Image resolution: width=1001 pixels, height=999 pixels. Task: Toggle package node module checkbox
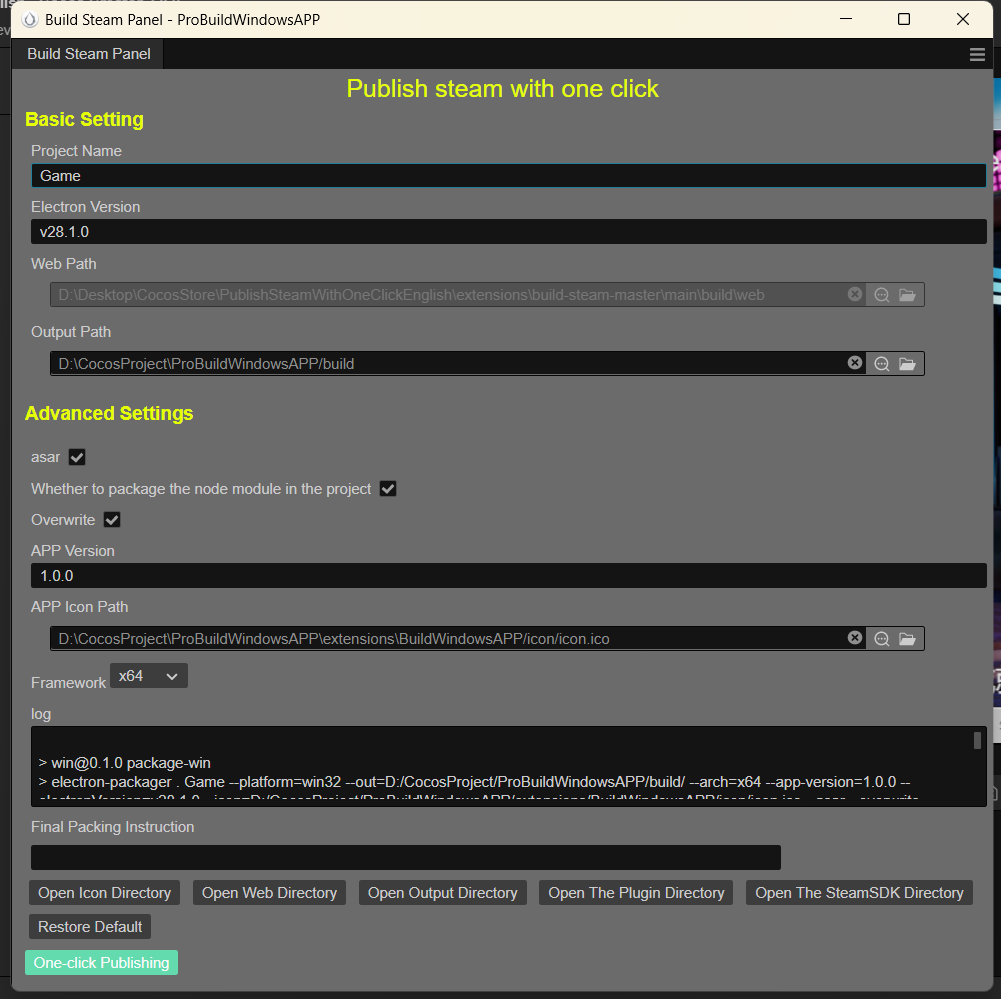(x=388, y=489)
